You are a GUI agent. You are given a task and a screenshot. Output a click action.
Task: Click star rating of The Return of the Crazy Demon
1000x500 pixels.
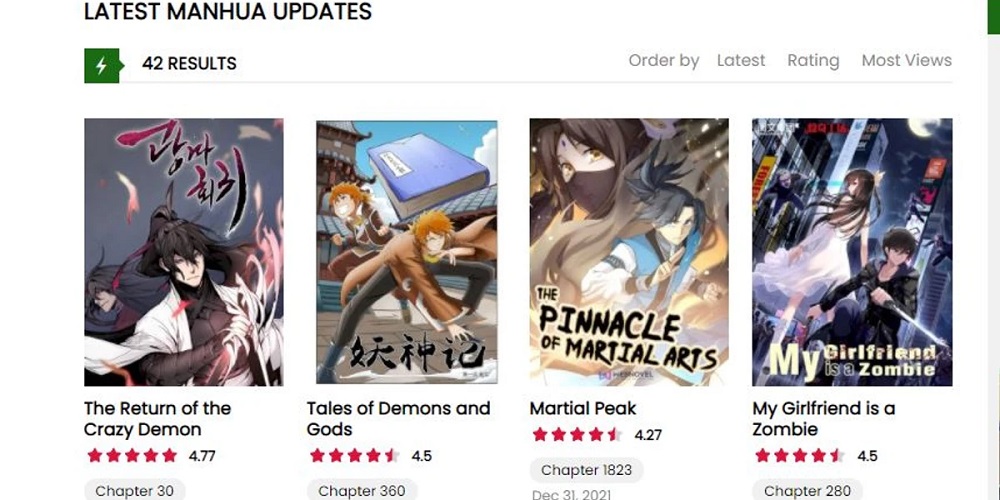tap(133, 455)
